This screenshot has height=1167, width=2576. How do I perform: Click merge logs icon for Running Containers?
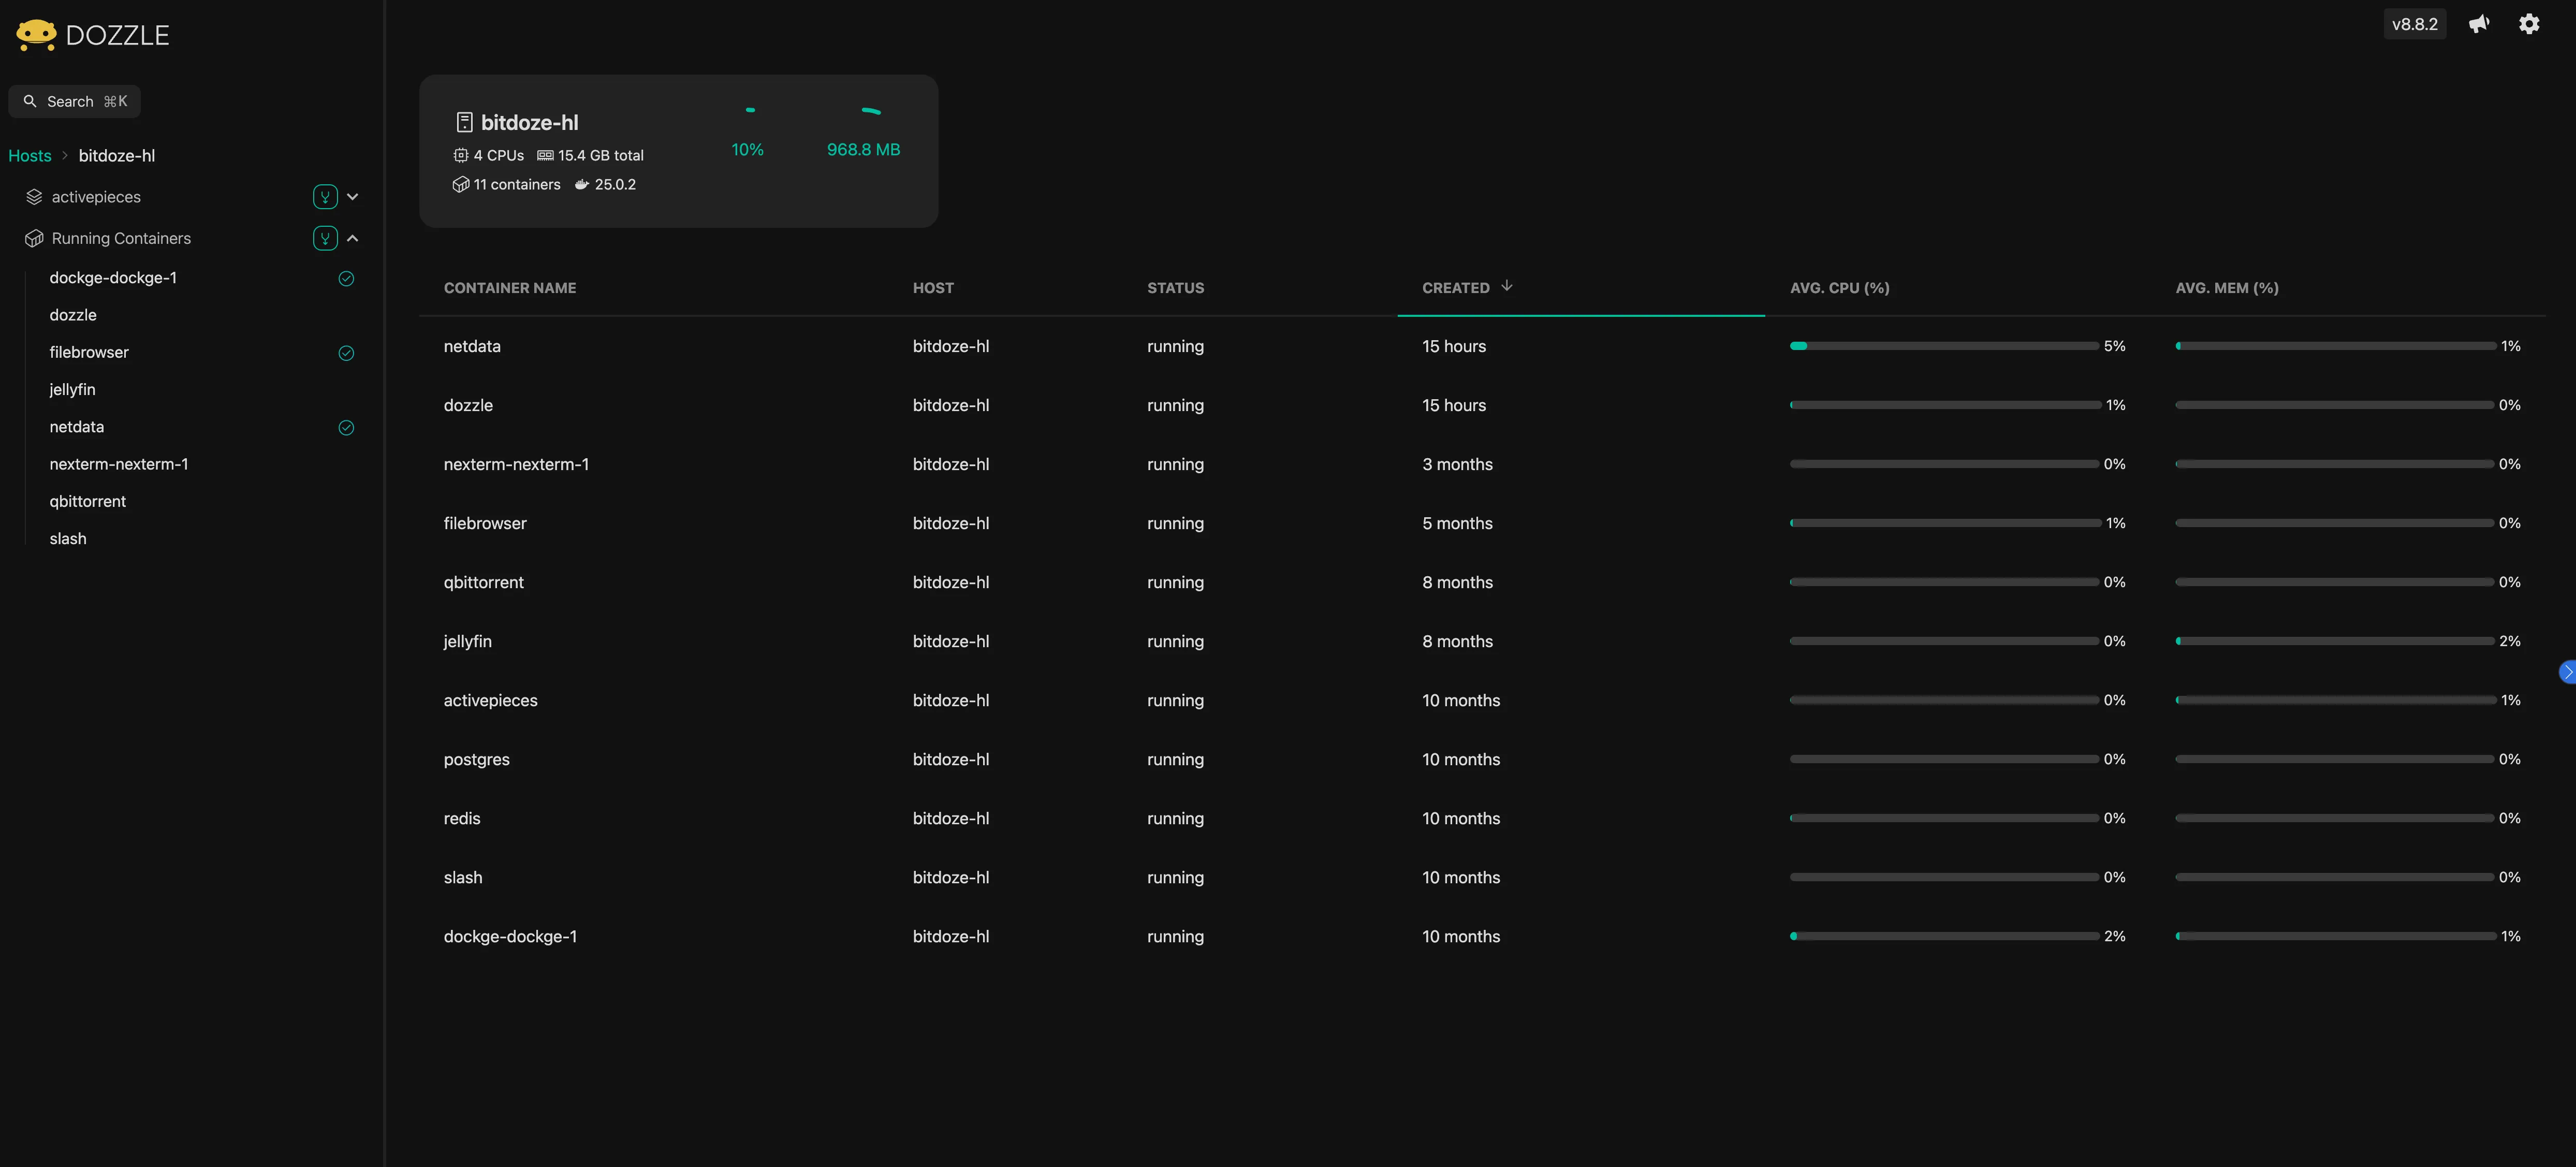[325, 238]
